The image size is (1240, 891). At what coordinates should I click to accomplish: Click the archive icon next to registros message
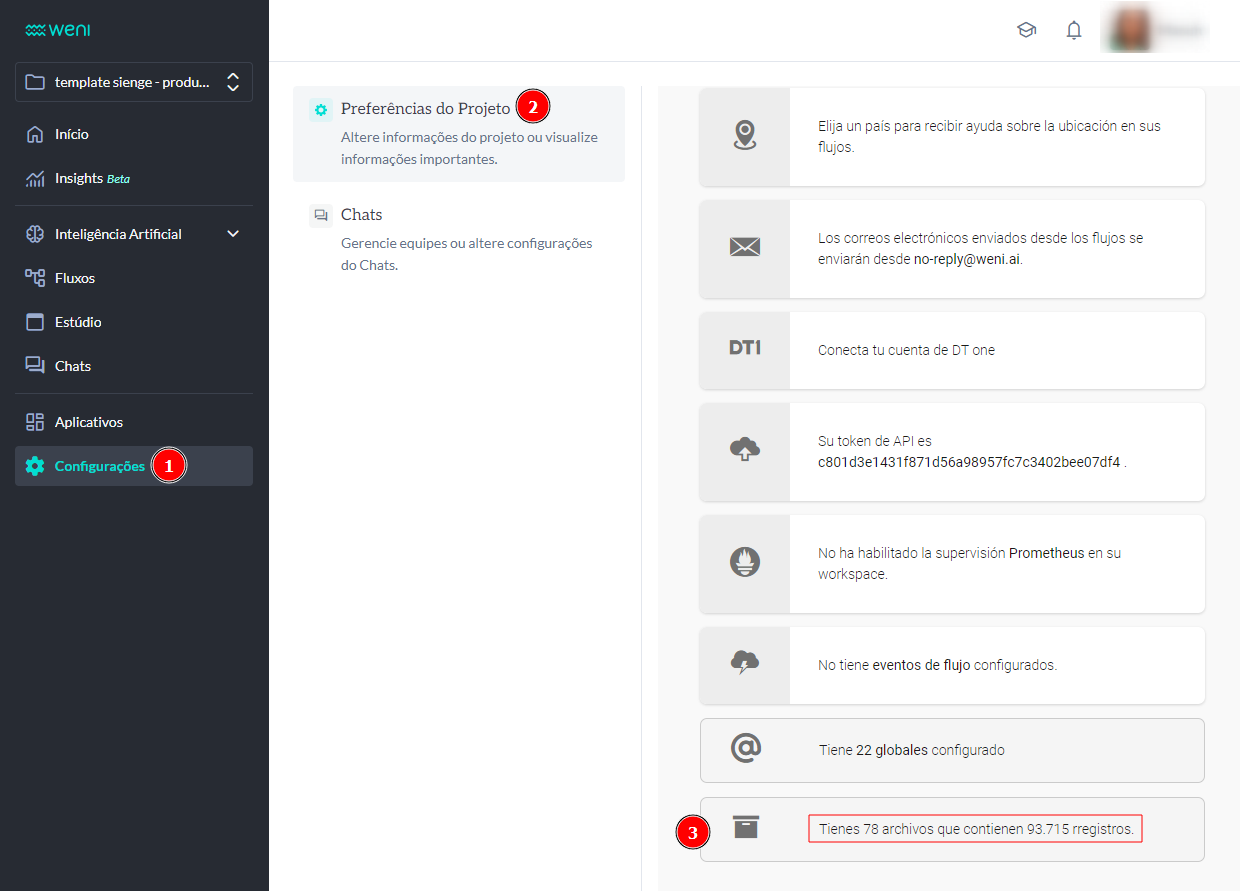click(744, 828)
